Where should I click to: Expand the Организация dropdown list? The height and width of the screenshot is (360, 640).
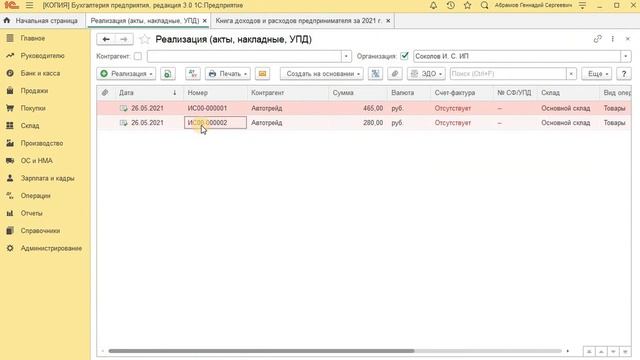pyautogui.click(x=625, y=56)
